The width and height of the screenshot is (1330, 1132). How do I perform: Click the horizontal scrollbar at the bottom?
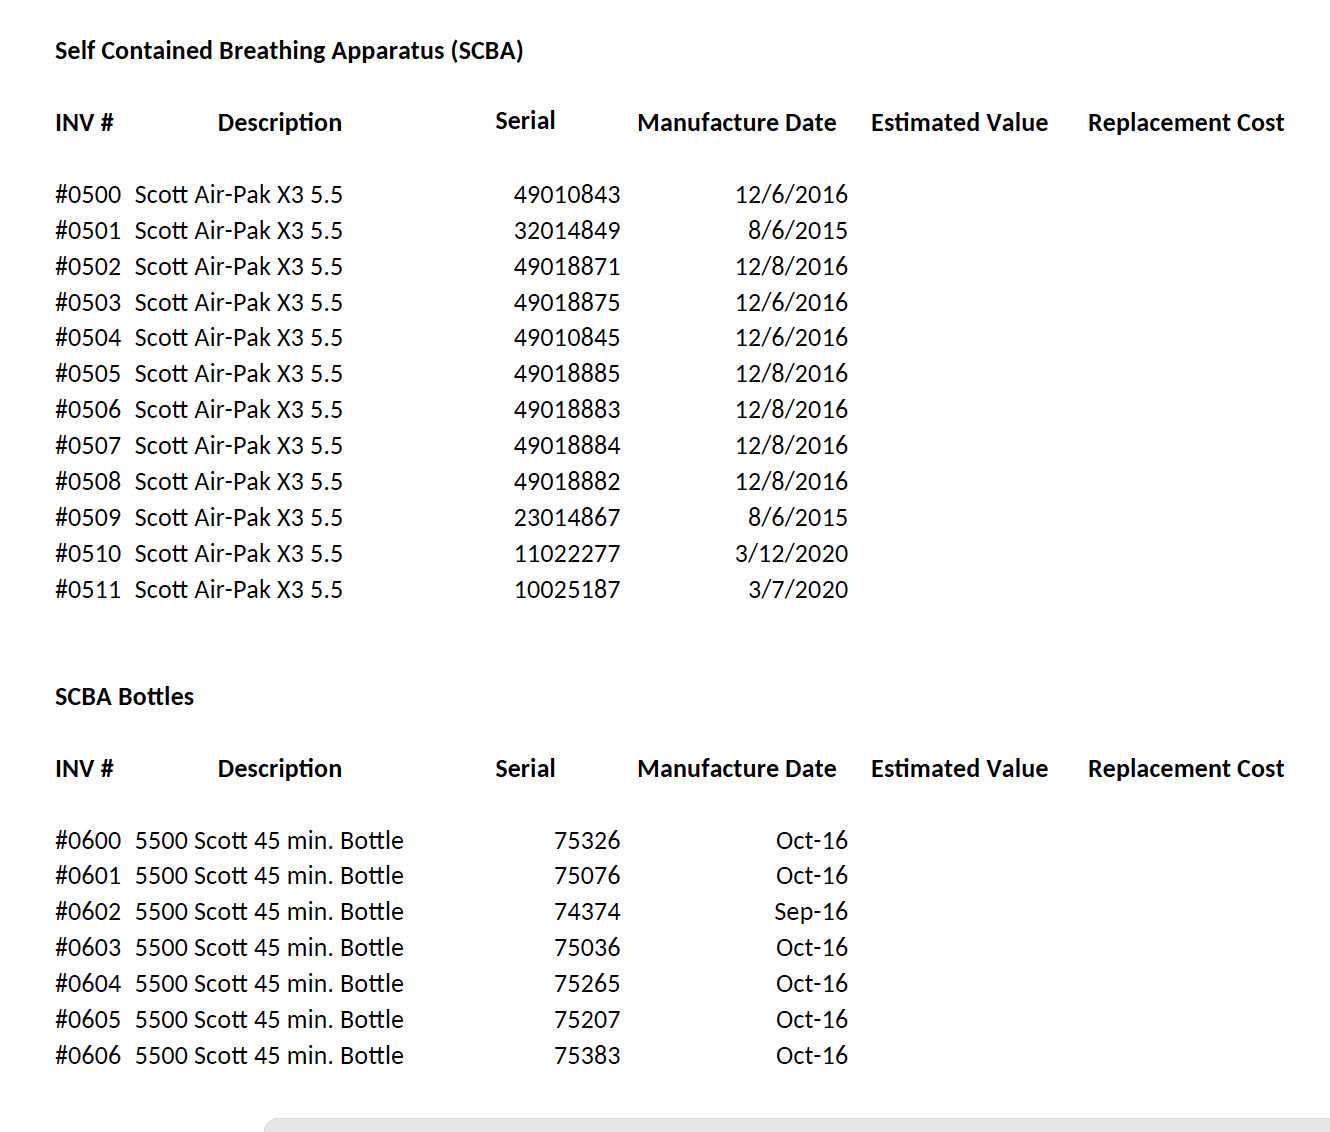[x=796, y=1125]
